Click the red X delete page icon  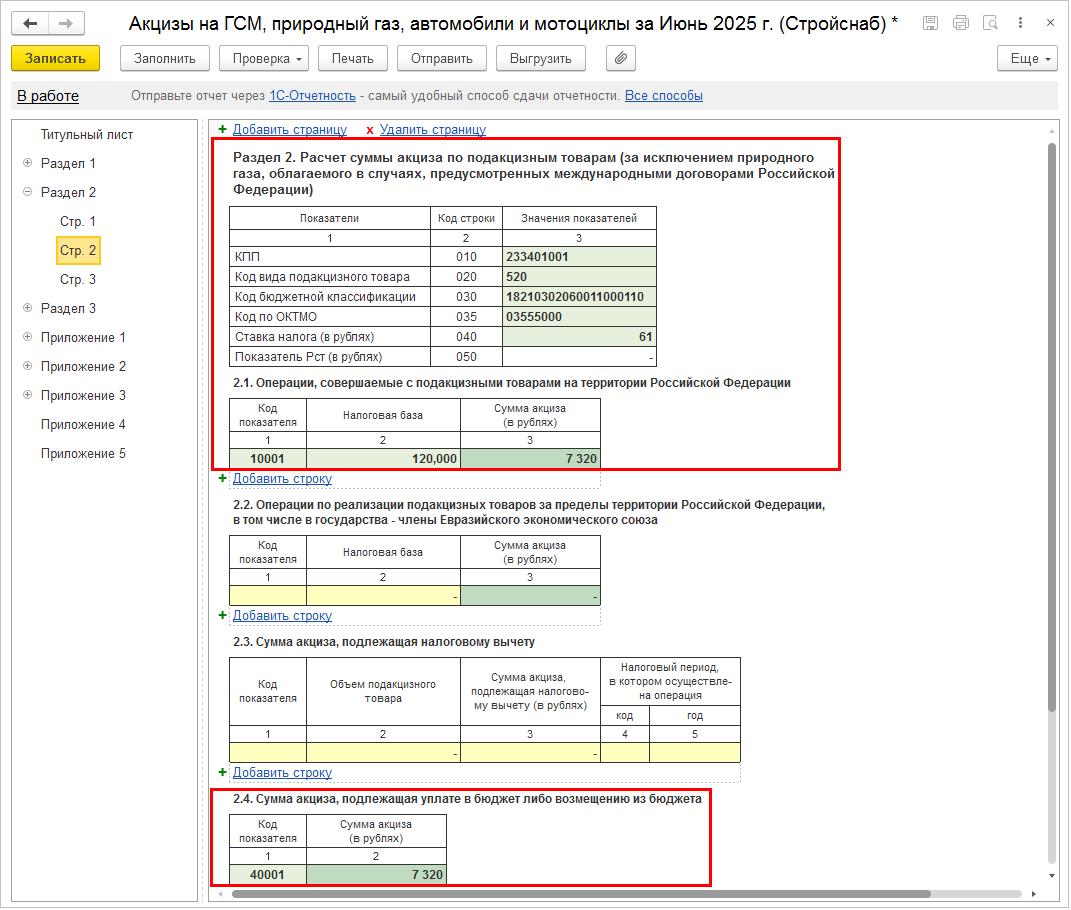click(x=370, y=130)
